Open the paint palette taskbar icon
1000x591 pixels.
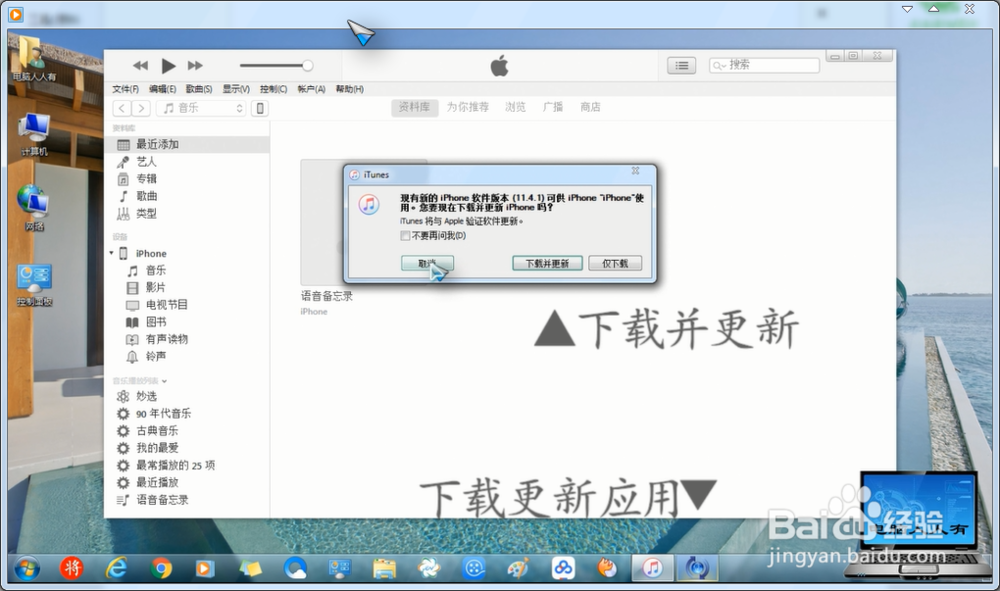tap(518, 567)
